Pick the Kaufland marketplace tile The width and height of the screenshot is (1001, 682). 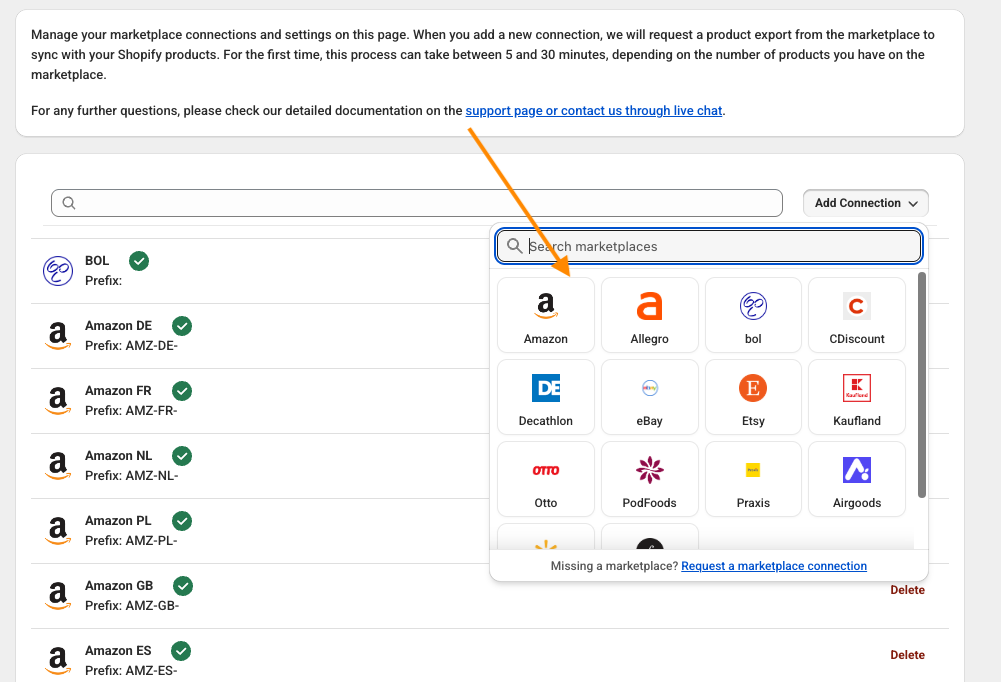tap(857, 397)
